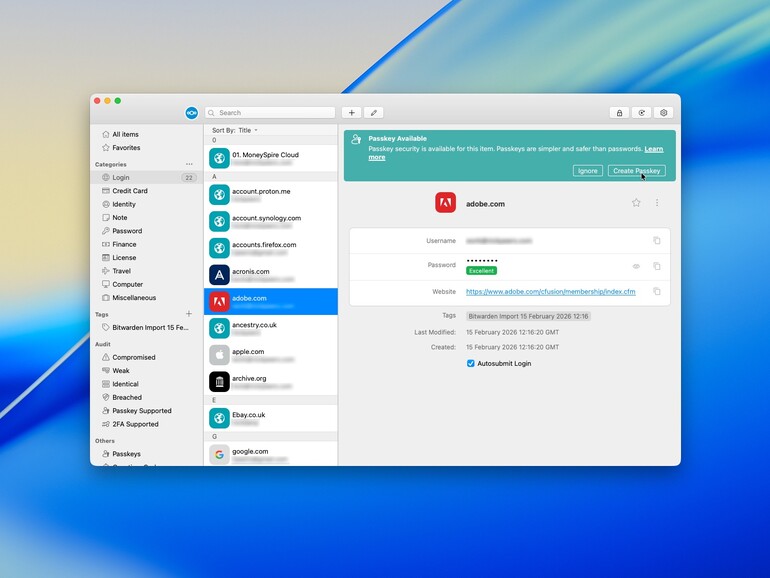
Task: Open the Breached audit list
Action: coord(146,397)
